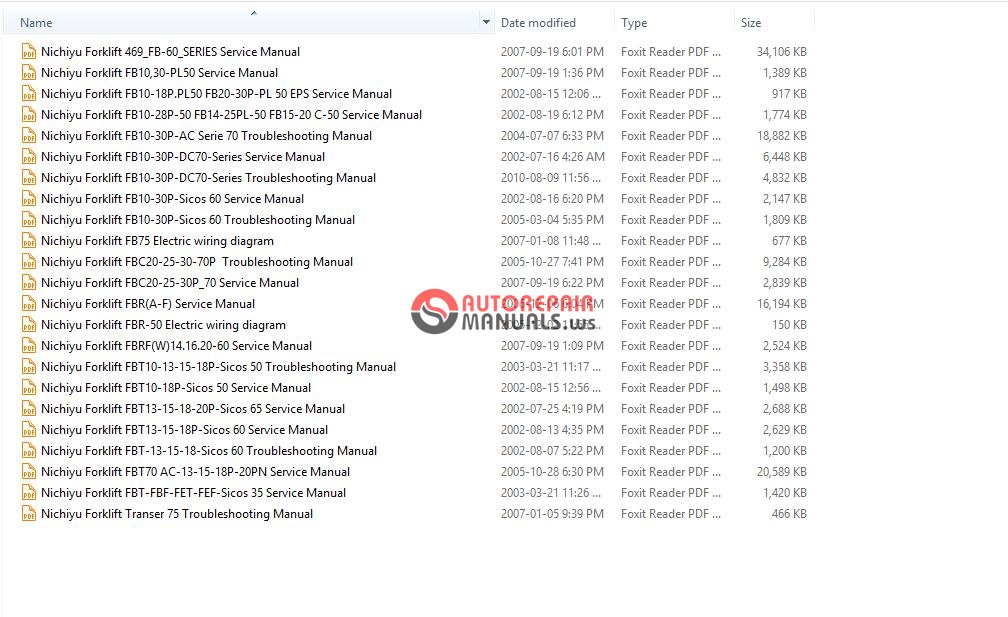Click date '2007-01-05 9:39 PM'
1008x617 pixels.
pos(552,514)
